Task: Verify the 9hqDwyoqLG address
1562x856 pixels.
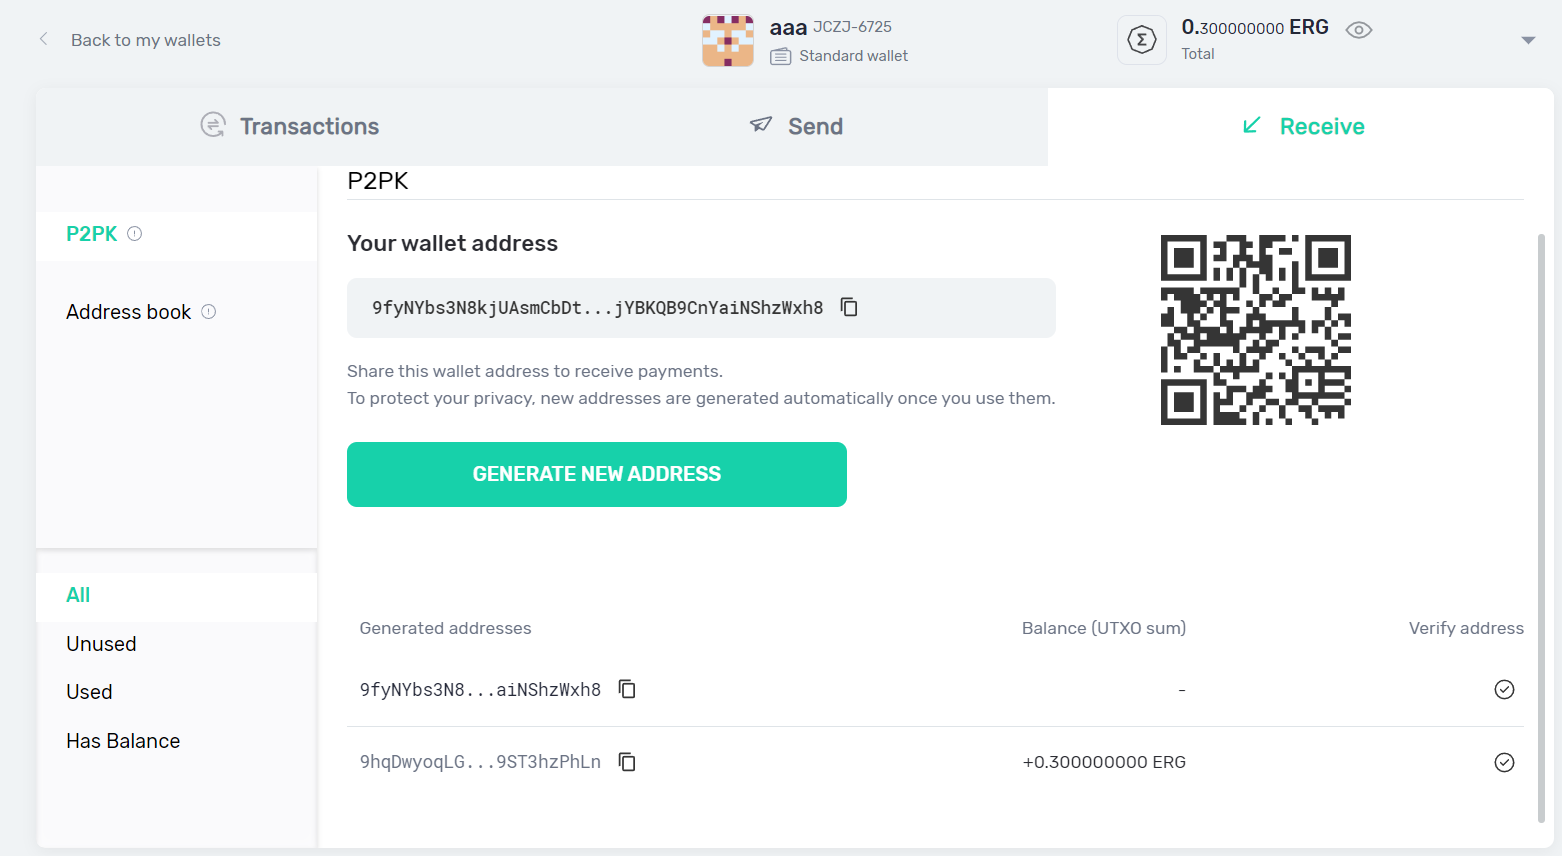Action: click(1503, 762)
